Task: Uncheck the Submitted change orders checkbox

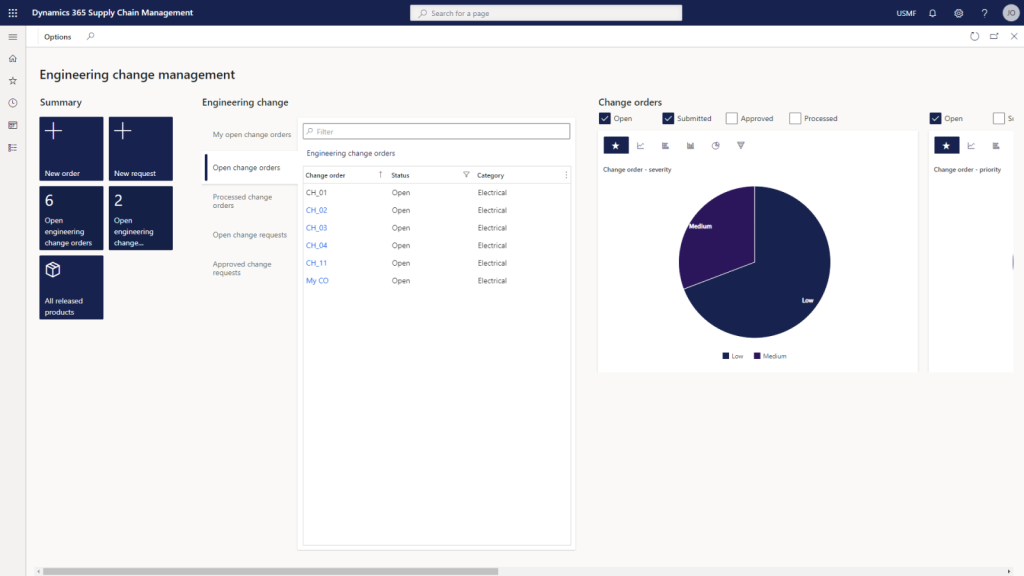Action: click(x=668, y=118)
